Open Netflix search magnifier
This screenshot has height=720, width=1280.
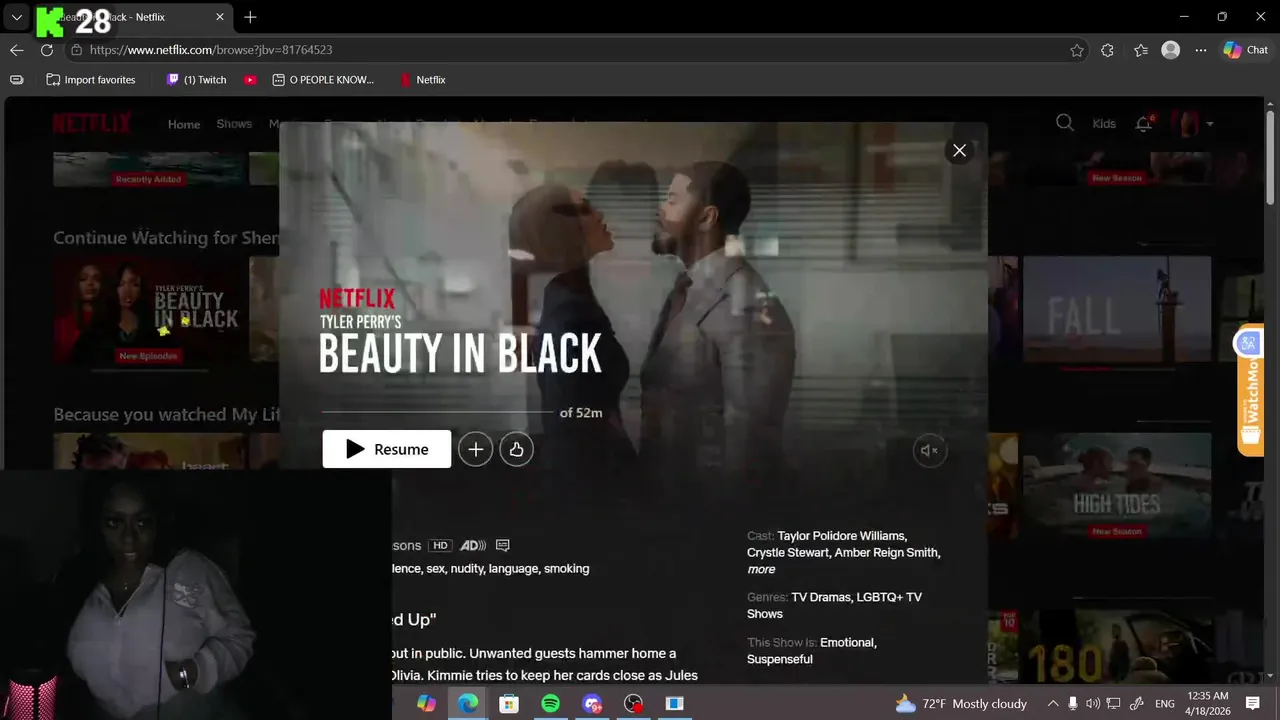click(1065, 123)
